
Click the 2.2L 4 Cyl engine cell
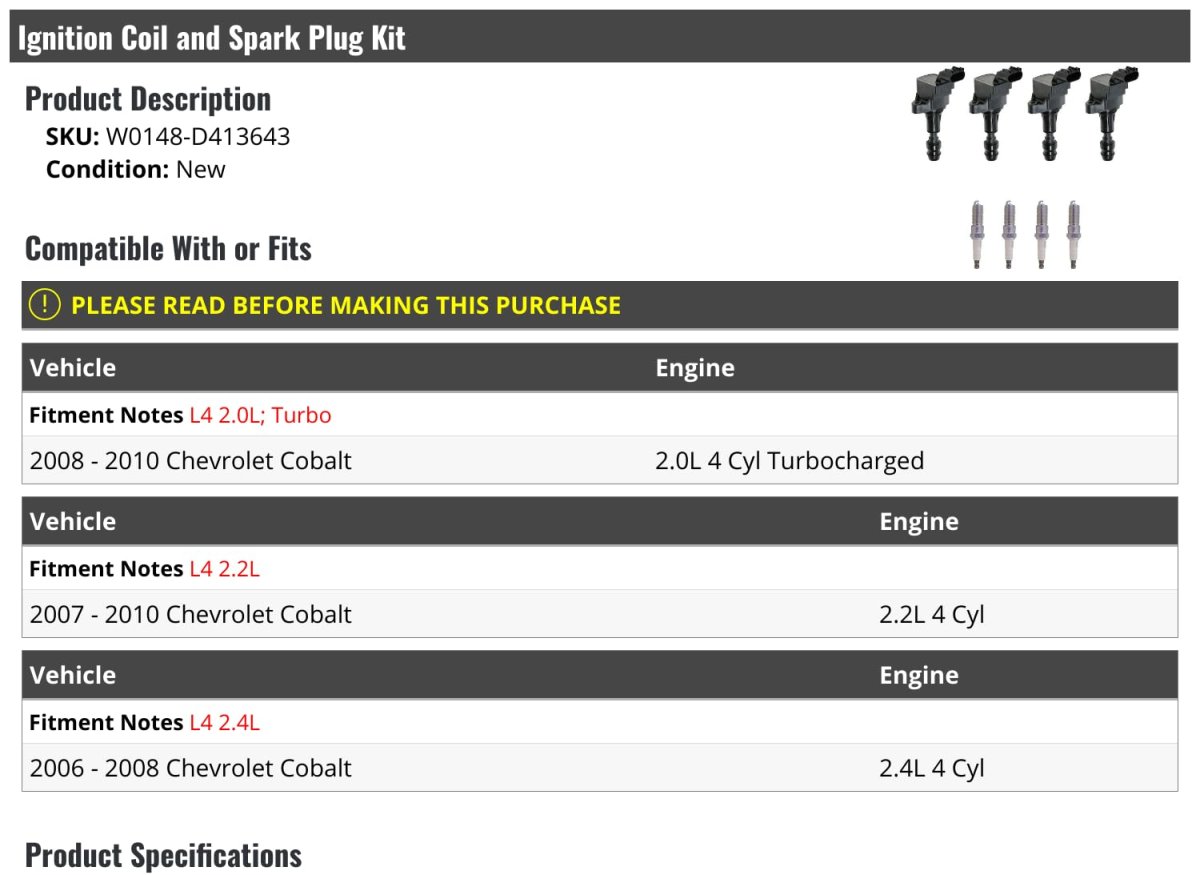tap(932, 614)
